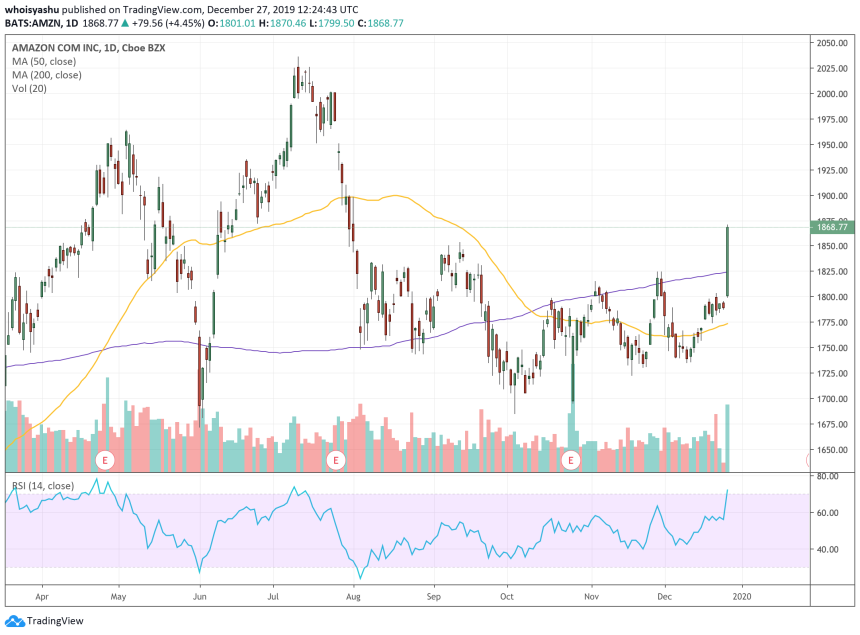Click the 1750.00 price axis label
Screen dimensions: 860x635
point(832,348)
